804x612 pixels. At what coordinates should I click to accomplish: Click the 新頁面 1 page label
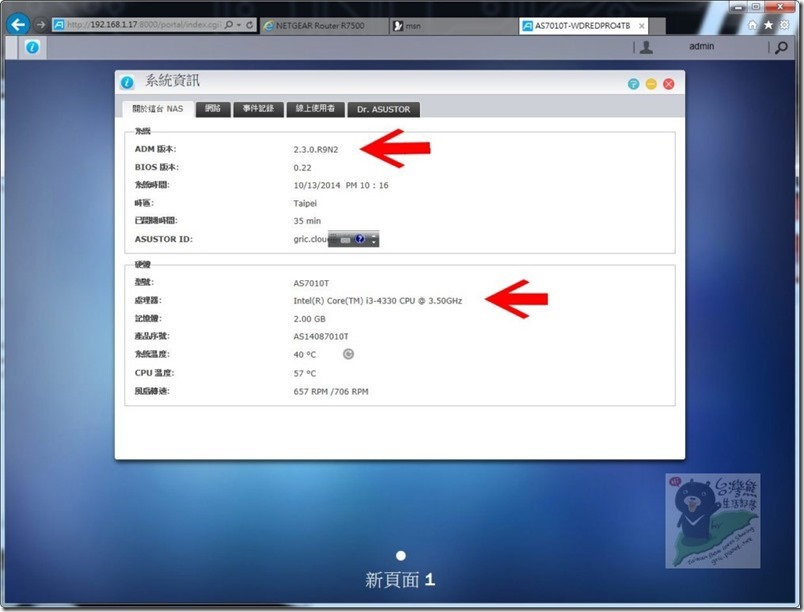[x=400, y=580]
